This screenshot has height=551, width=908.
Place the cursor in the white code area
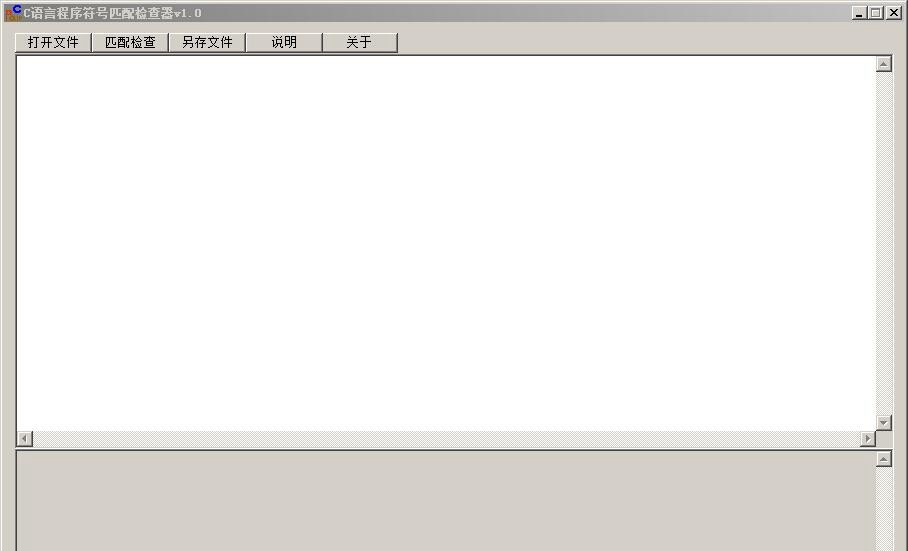(446, 243)
